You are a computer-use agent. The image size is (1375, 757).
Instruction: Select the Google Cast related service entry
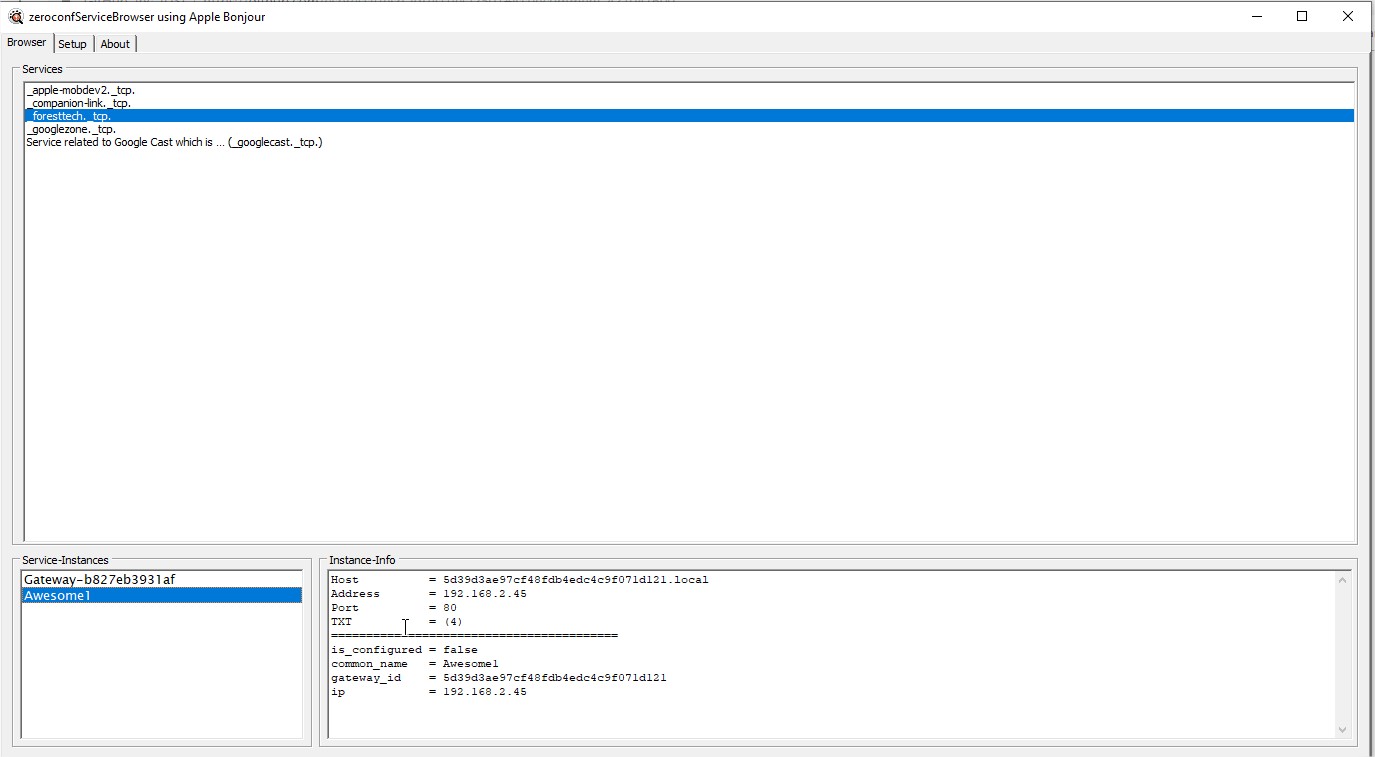pyautogui.click(x=174, y=141)
